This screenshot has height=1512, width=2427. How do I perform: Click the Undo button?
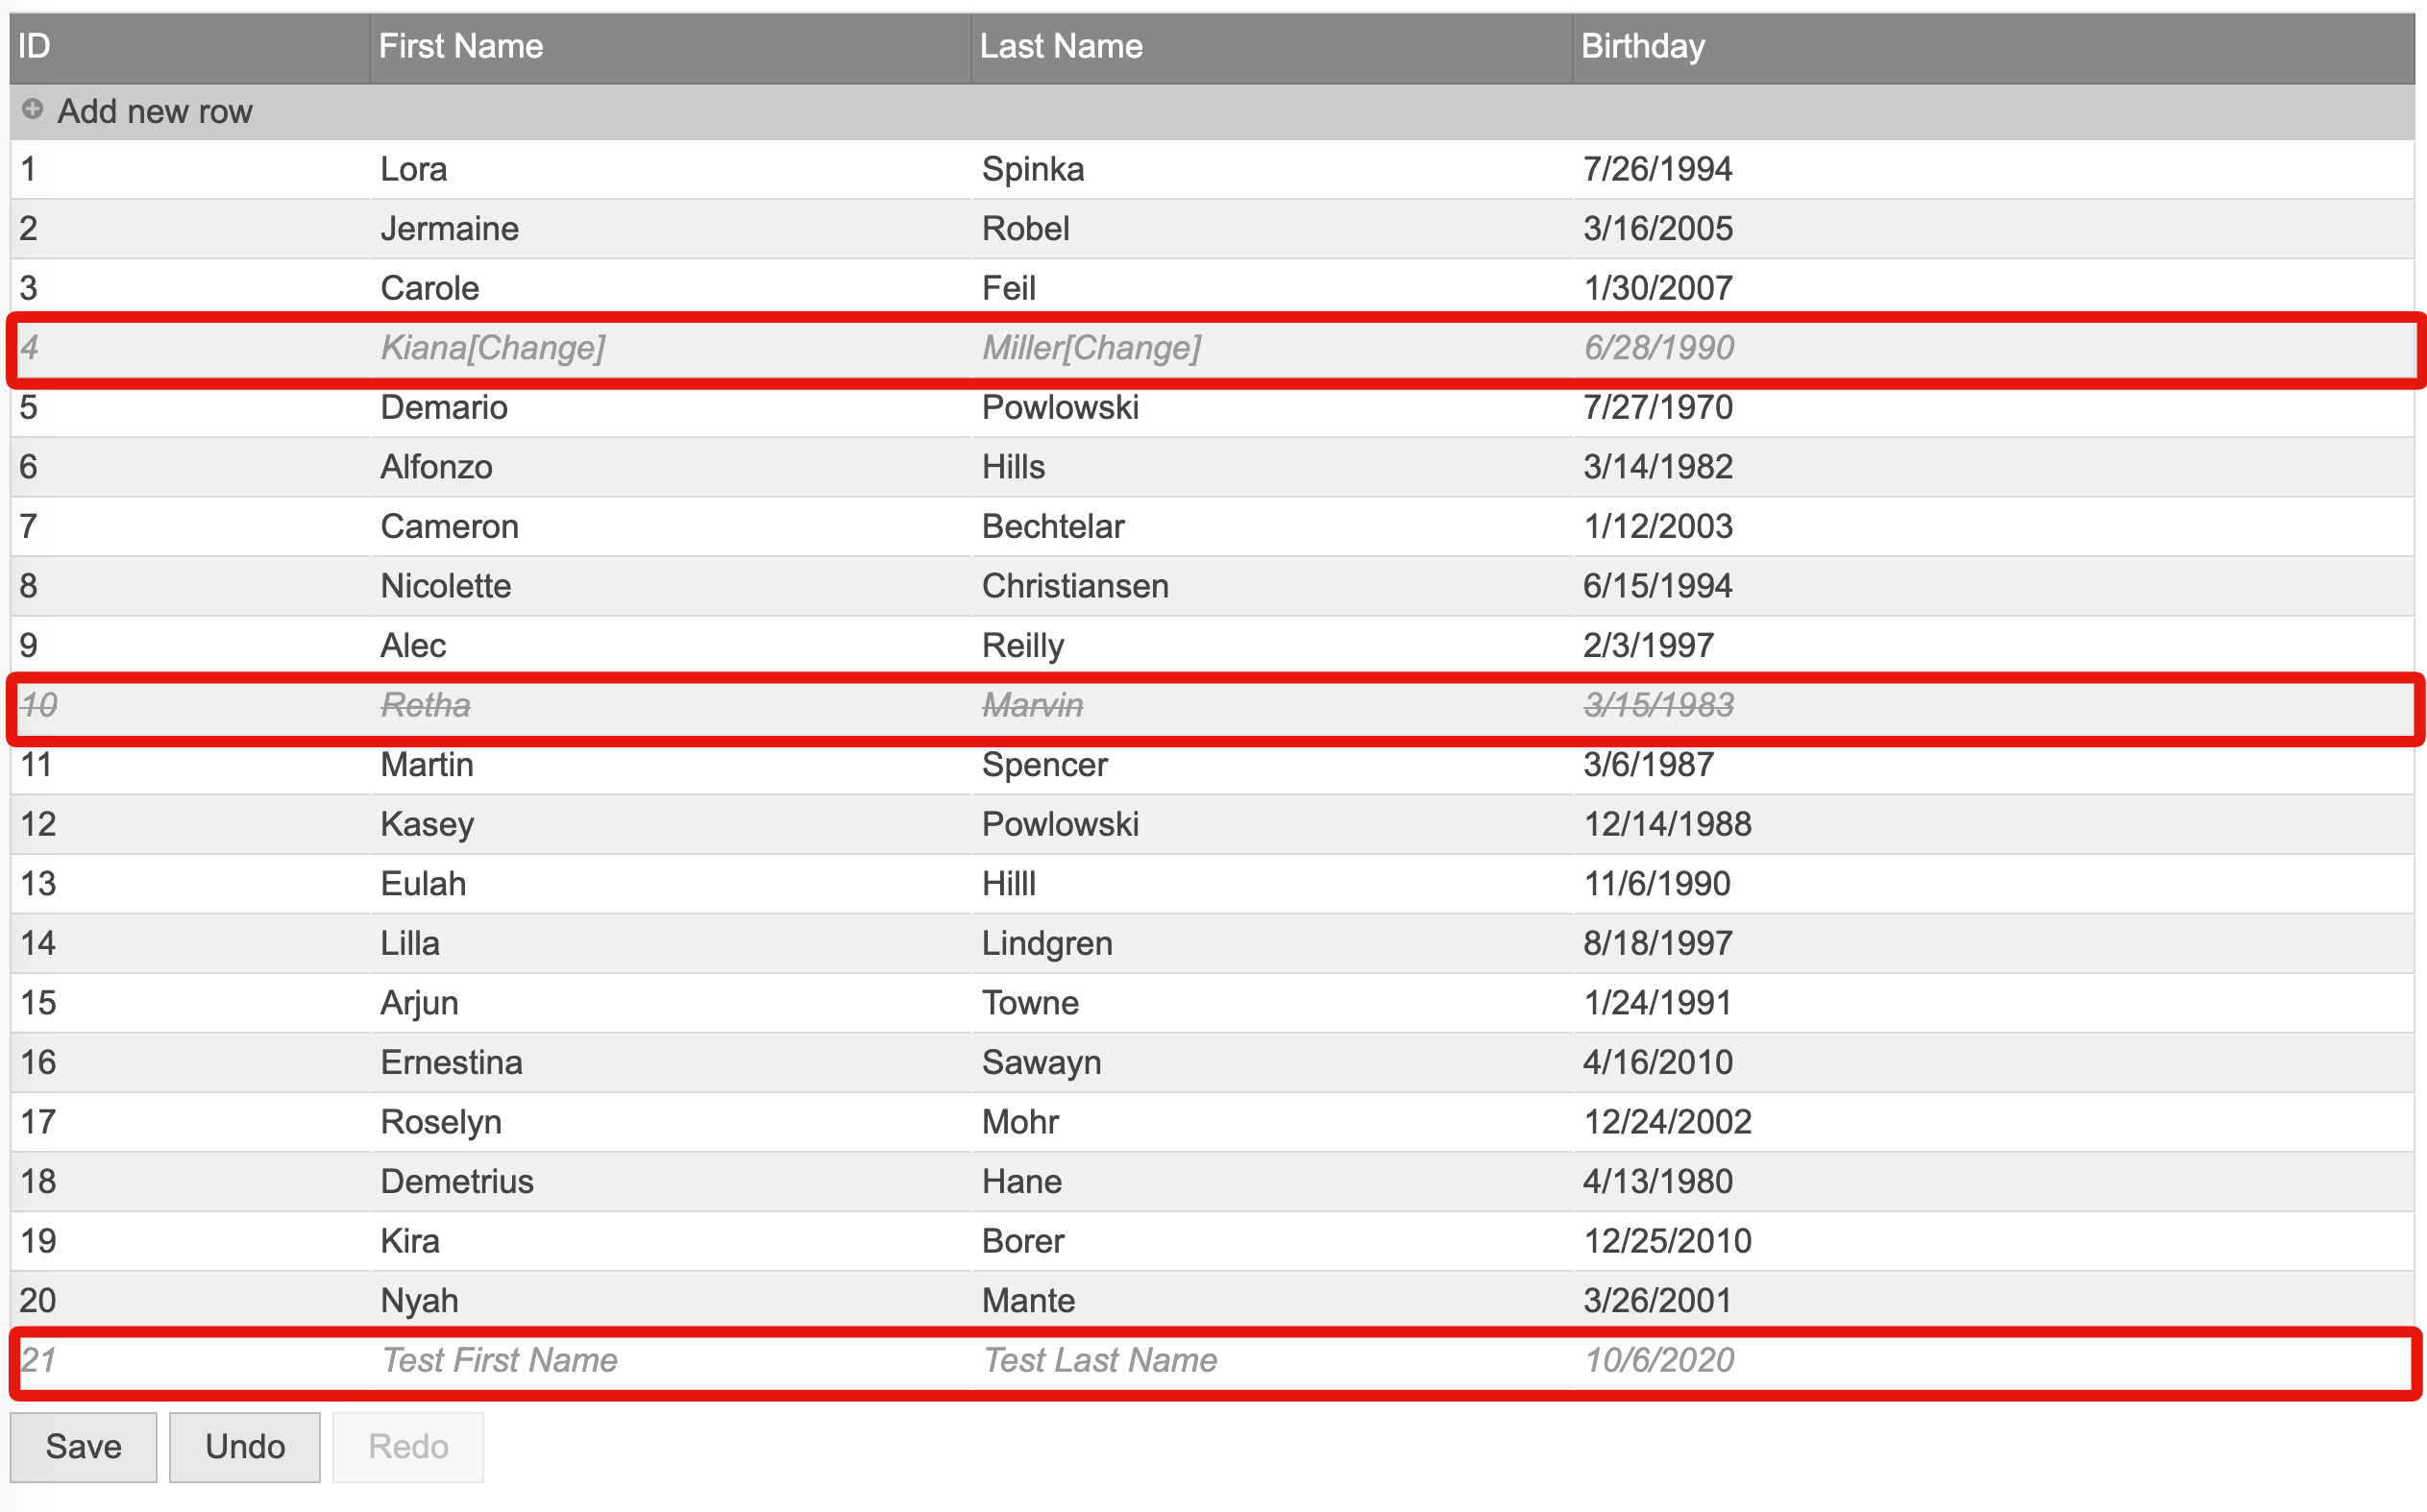(x=244, y=1446)
